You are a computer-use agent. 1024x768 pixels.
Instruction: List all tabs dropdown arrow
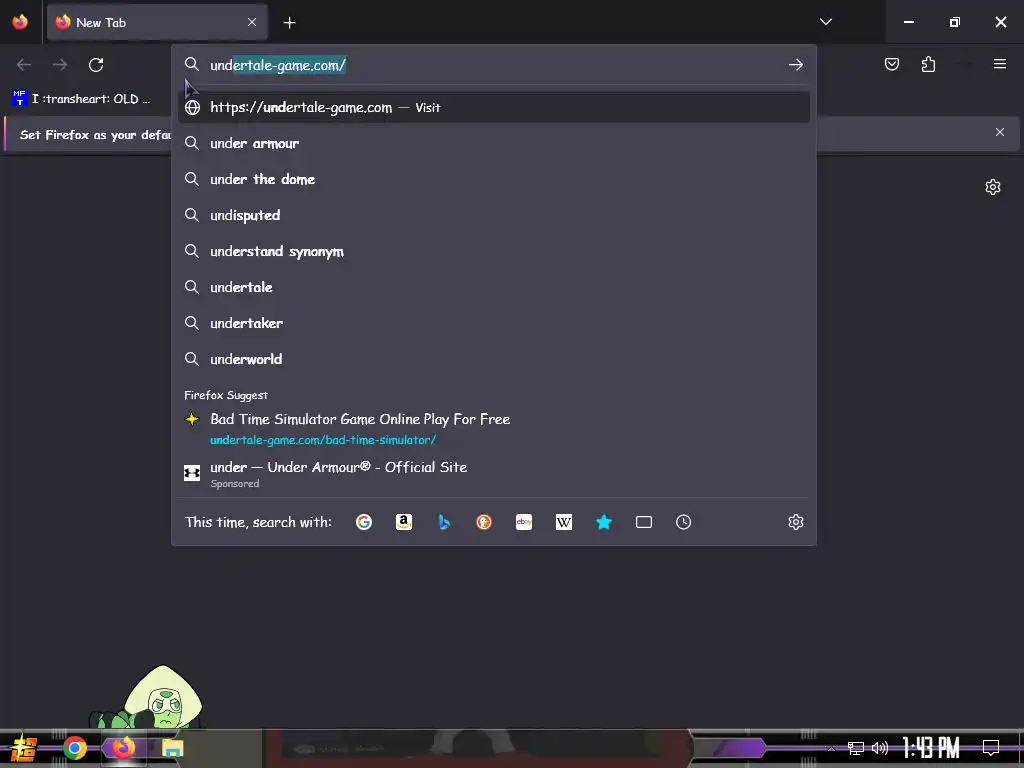pos(826,22)
